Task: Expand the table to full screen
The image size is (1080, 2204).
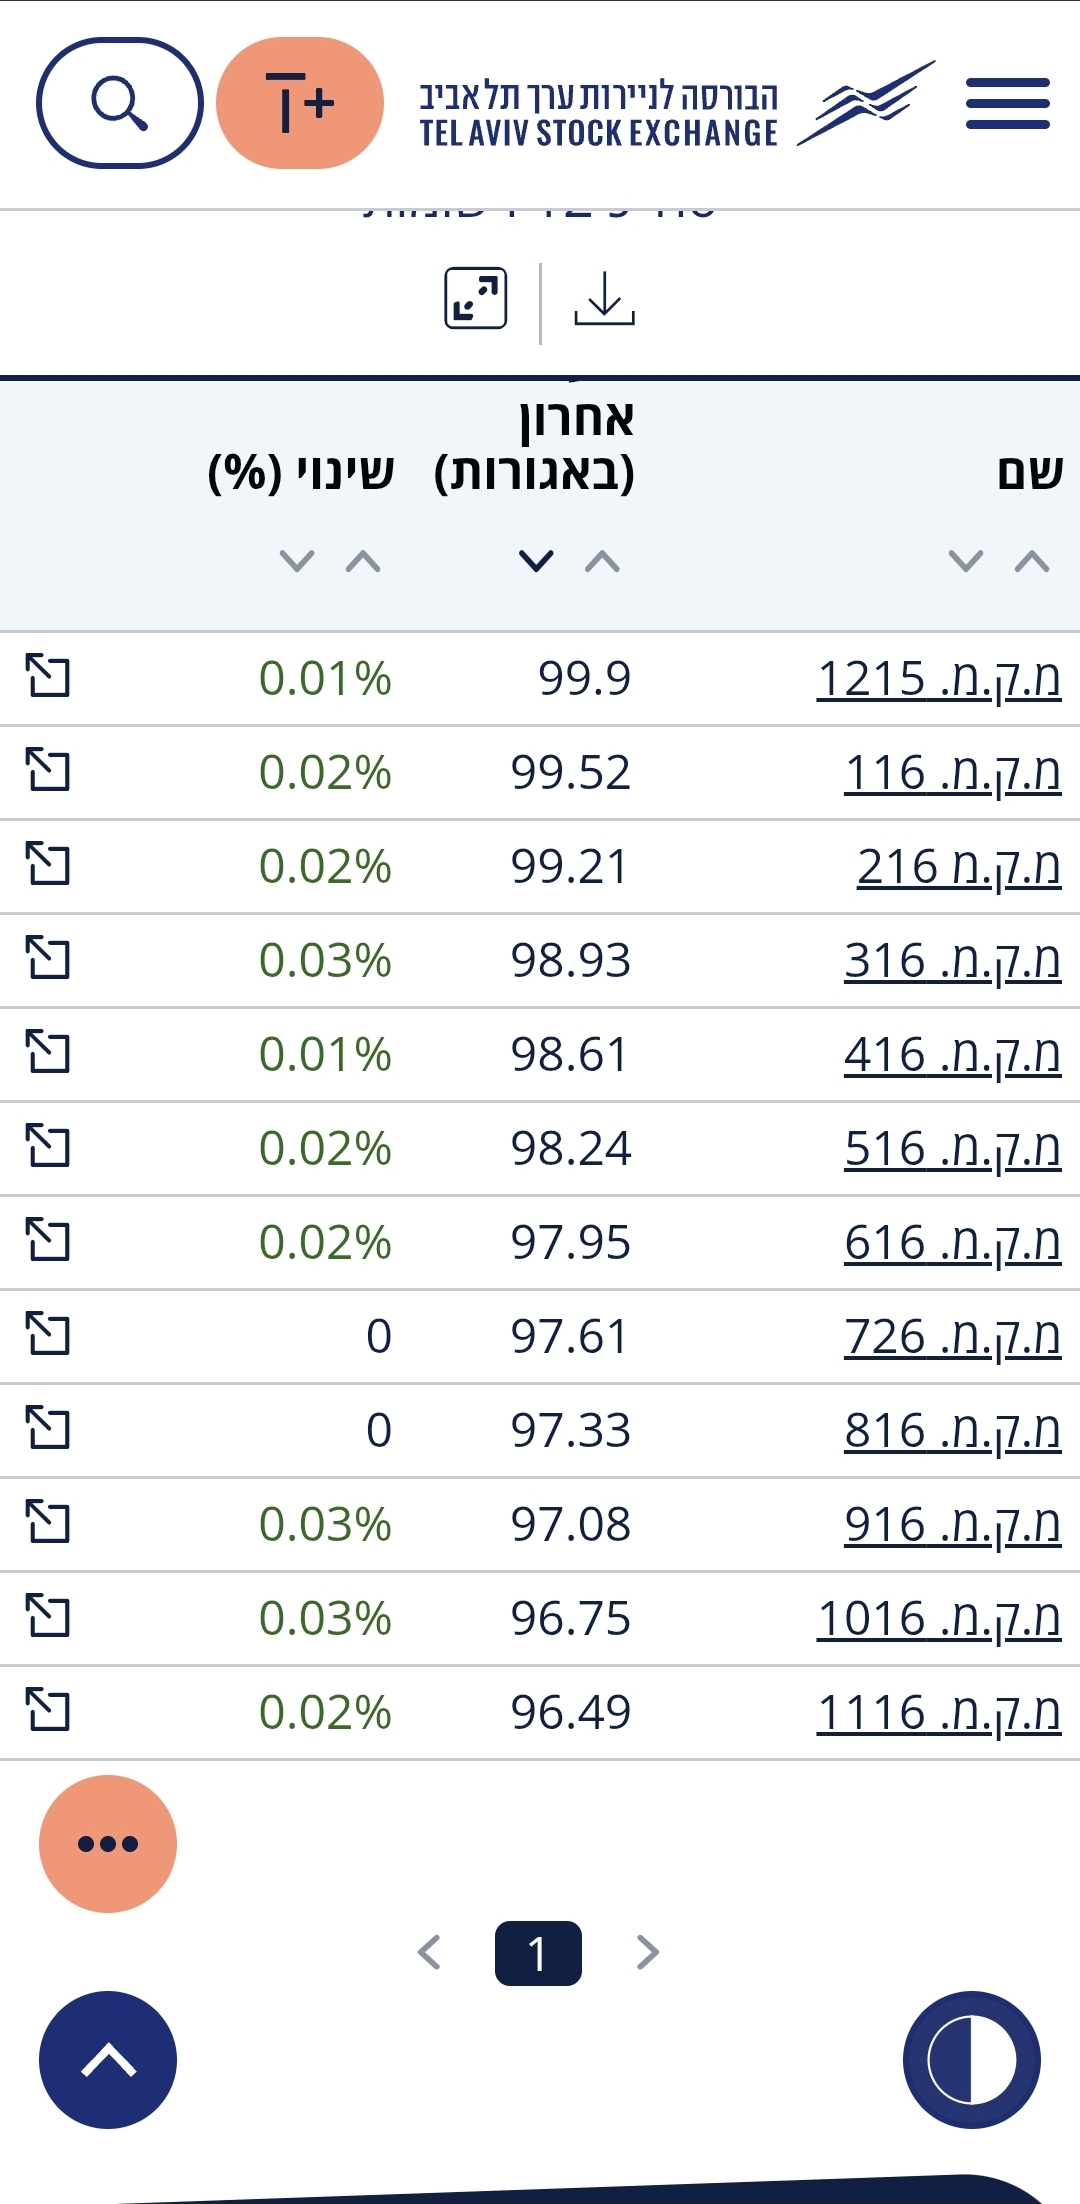Action: [x=475, y=299]
